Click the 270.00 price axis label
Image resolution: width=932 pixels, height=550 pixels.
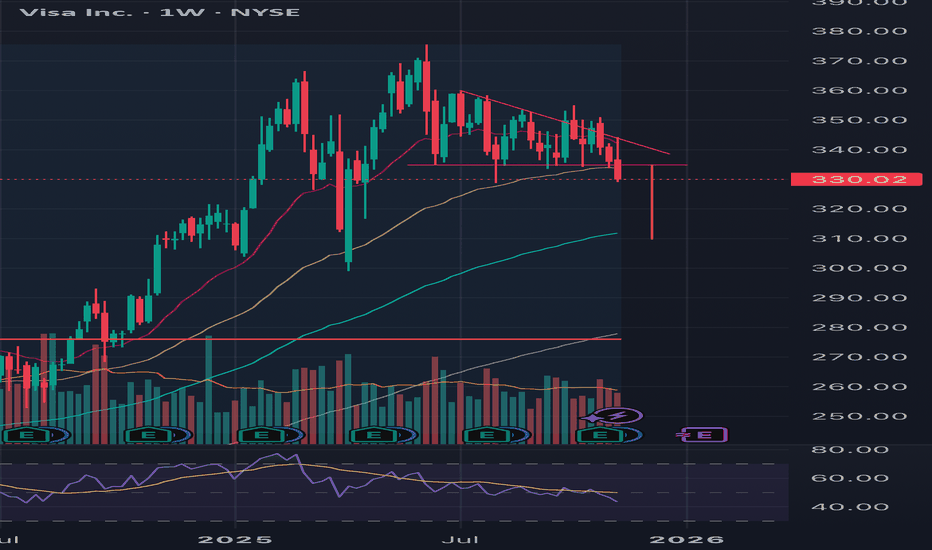(859, 357)
